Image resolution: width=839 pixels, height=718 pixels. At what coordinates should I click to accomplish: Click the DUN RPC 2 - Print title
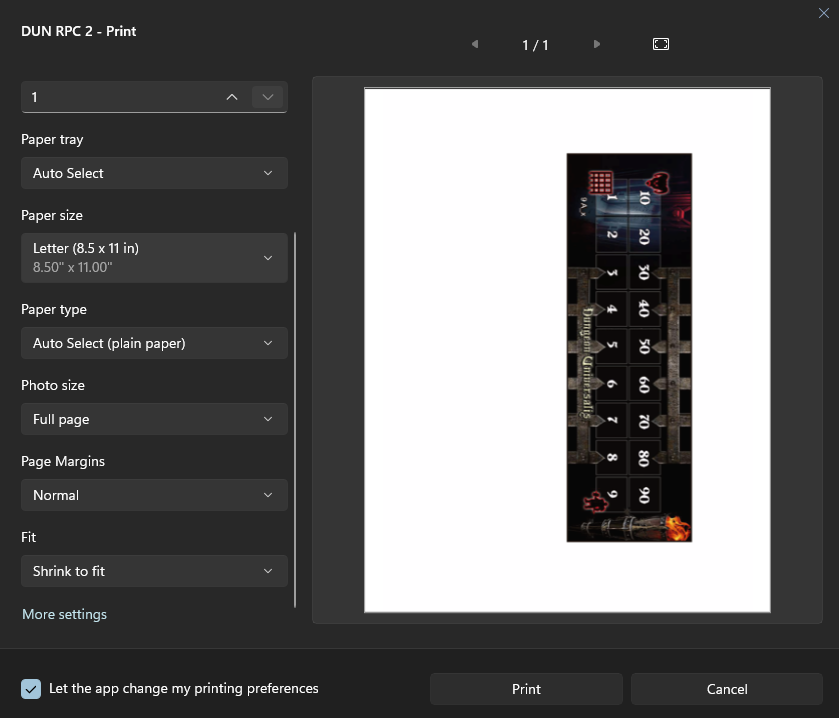79,31
